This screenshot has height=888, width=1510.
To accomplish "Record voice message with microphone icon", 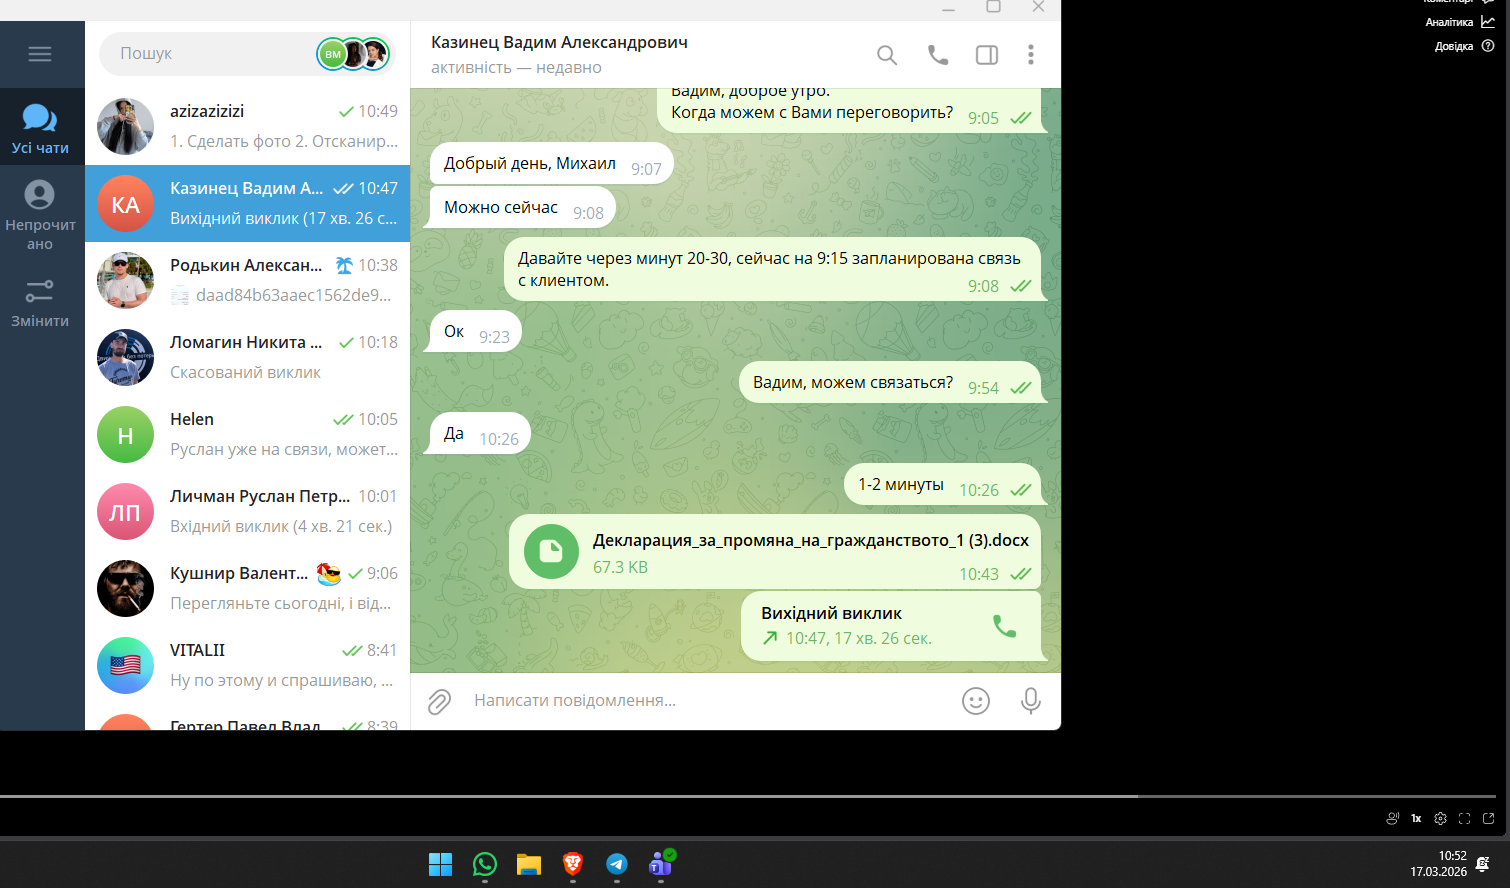I will 1031,701.
